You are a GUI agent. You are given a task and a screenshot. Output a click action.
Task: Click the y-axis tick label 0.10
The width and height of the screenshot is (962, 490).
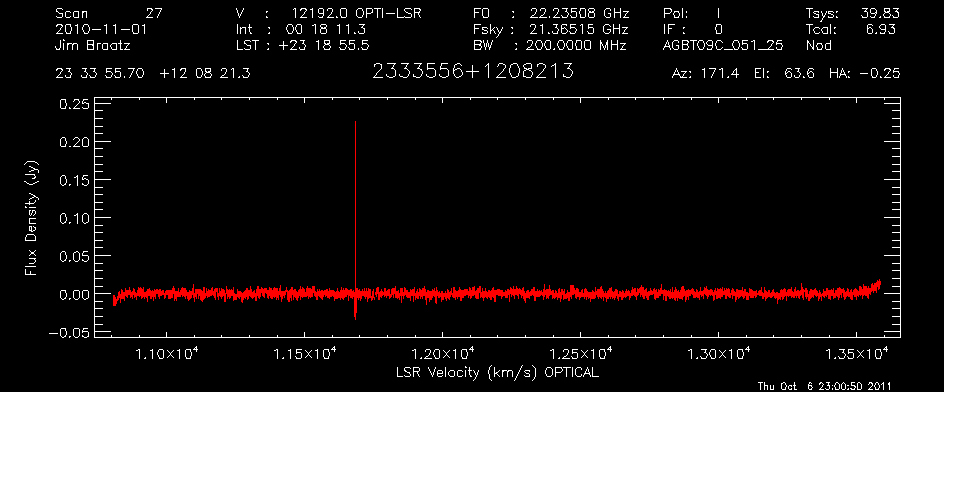[x=74, y=218]
